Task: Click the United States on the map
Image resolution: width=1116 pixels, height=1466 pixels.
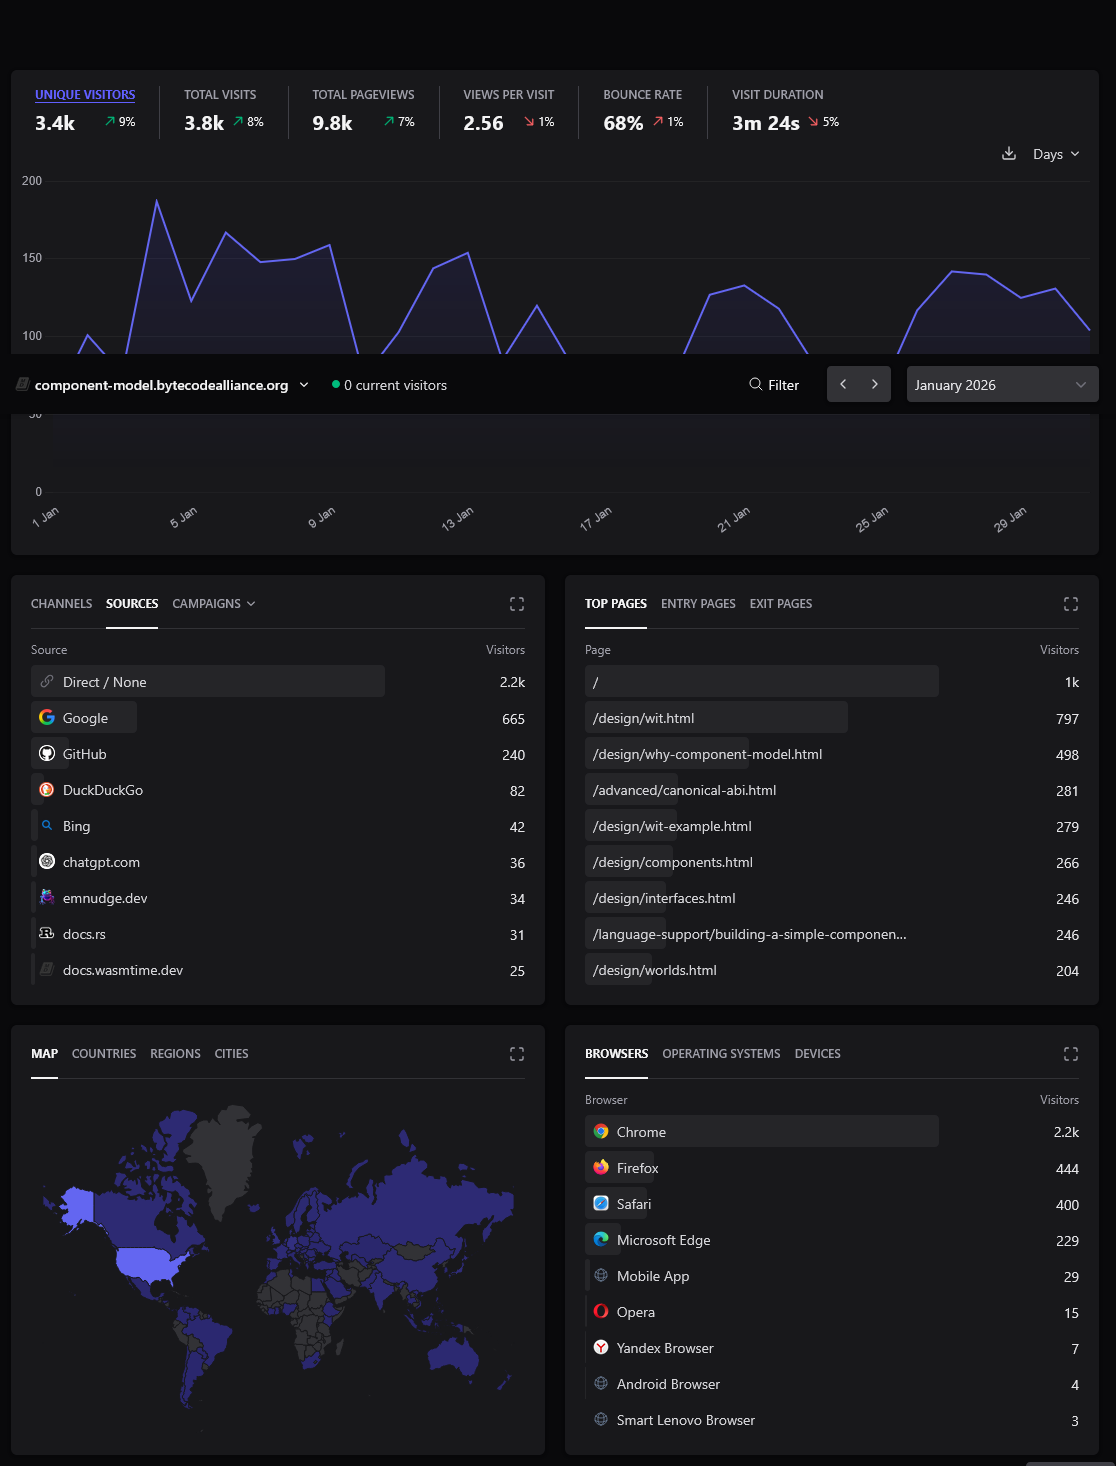Action: point(150,1263)
